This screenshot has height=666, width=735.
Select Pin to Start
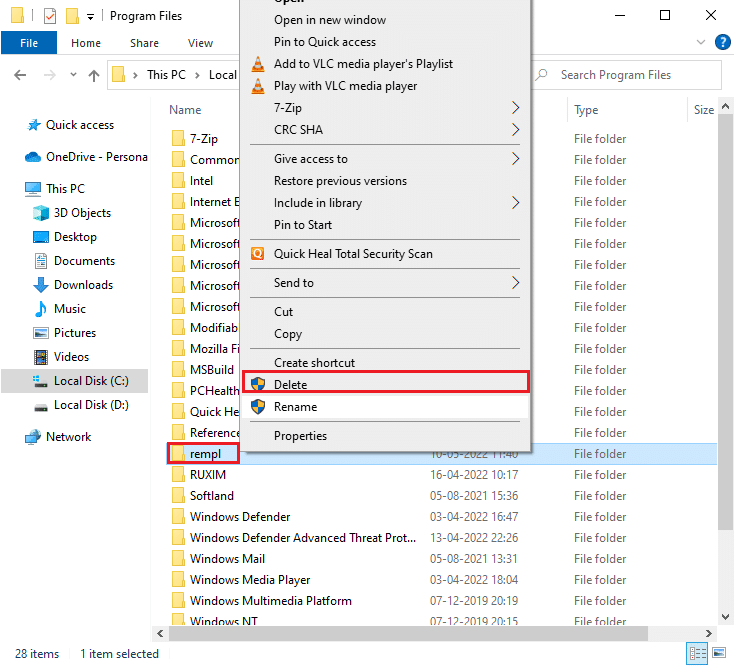pos(386,225)
